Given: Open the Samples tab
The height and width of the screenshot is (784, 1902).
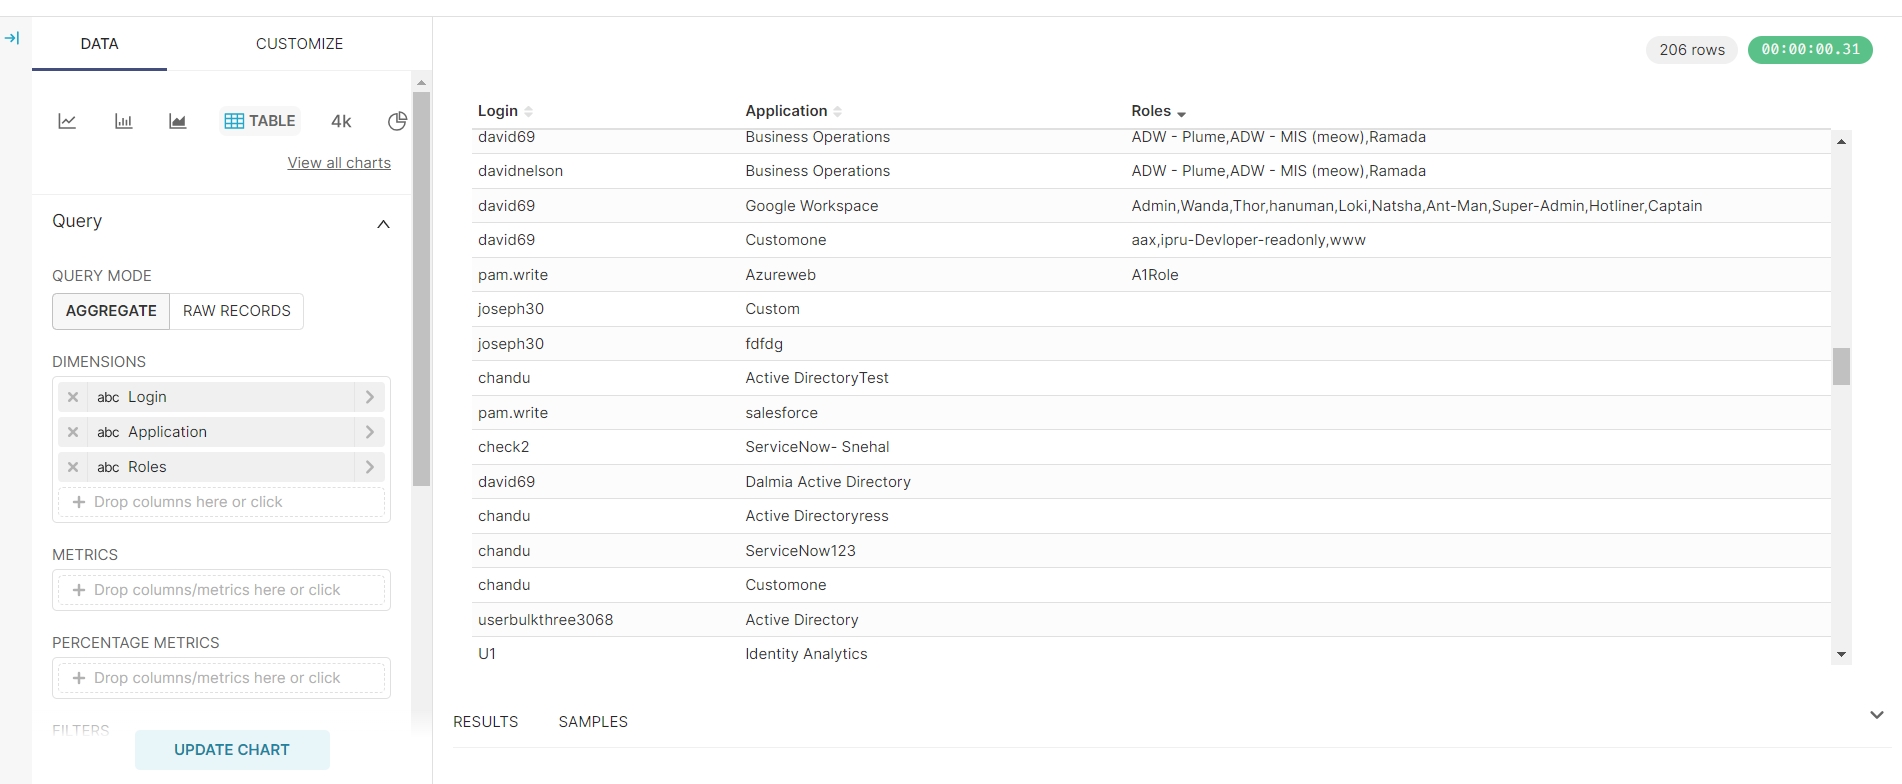Looking at the screenshot, I should click(x=593, y=722).
